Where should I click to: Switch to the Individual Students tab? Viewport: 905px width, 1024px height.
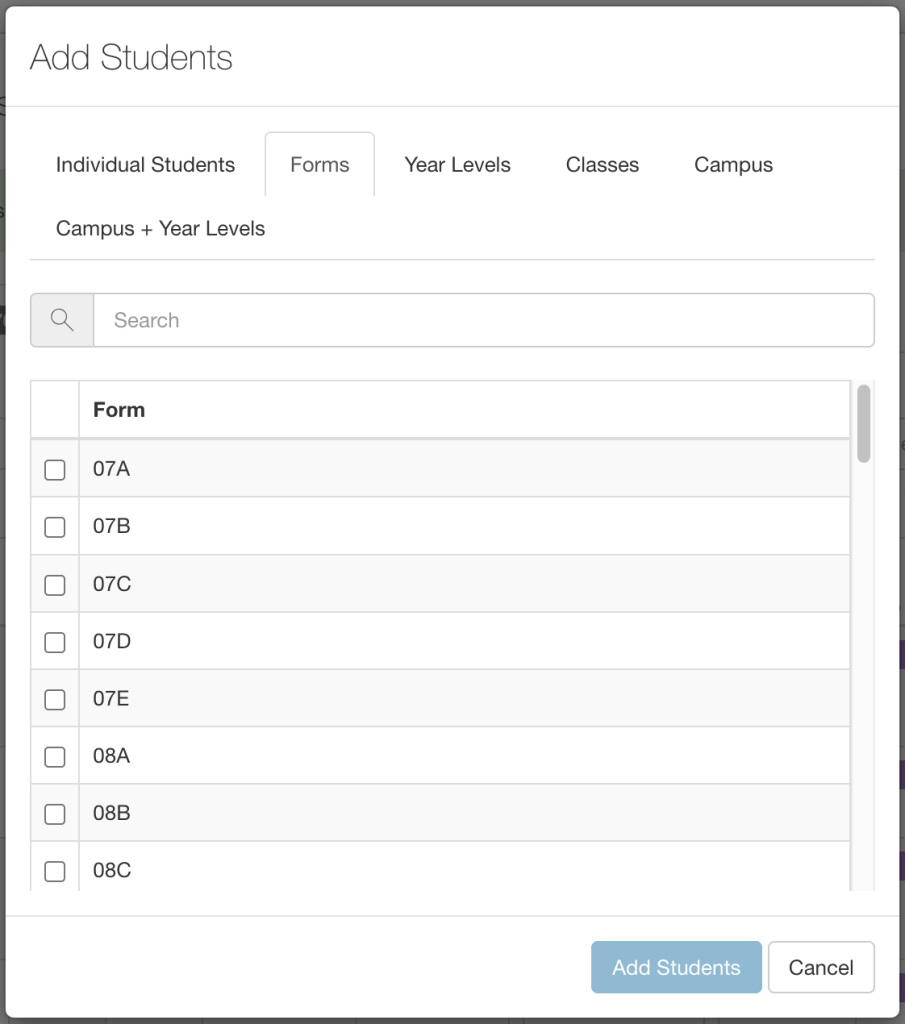point(146,165)
